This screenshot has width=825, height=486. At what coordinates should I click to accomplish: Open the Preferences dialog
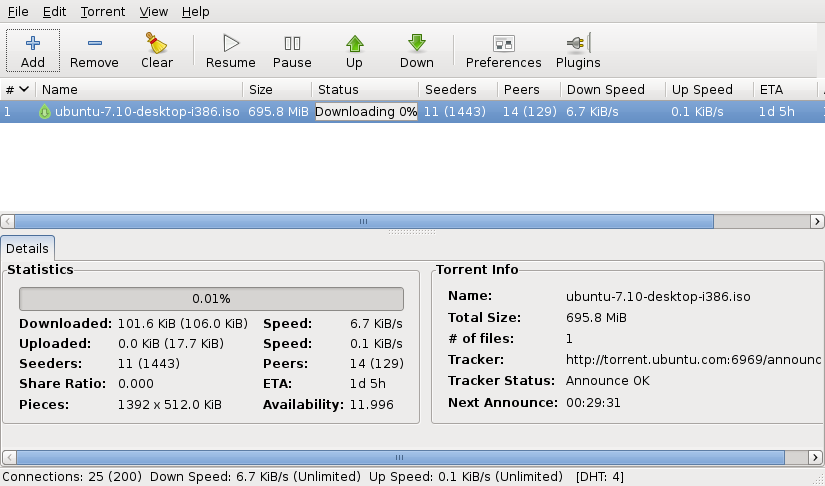click(x=503, y=43)
